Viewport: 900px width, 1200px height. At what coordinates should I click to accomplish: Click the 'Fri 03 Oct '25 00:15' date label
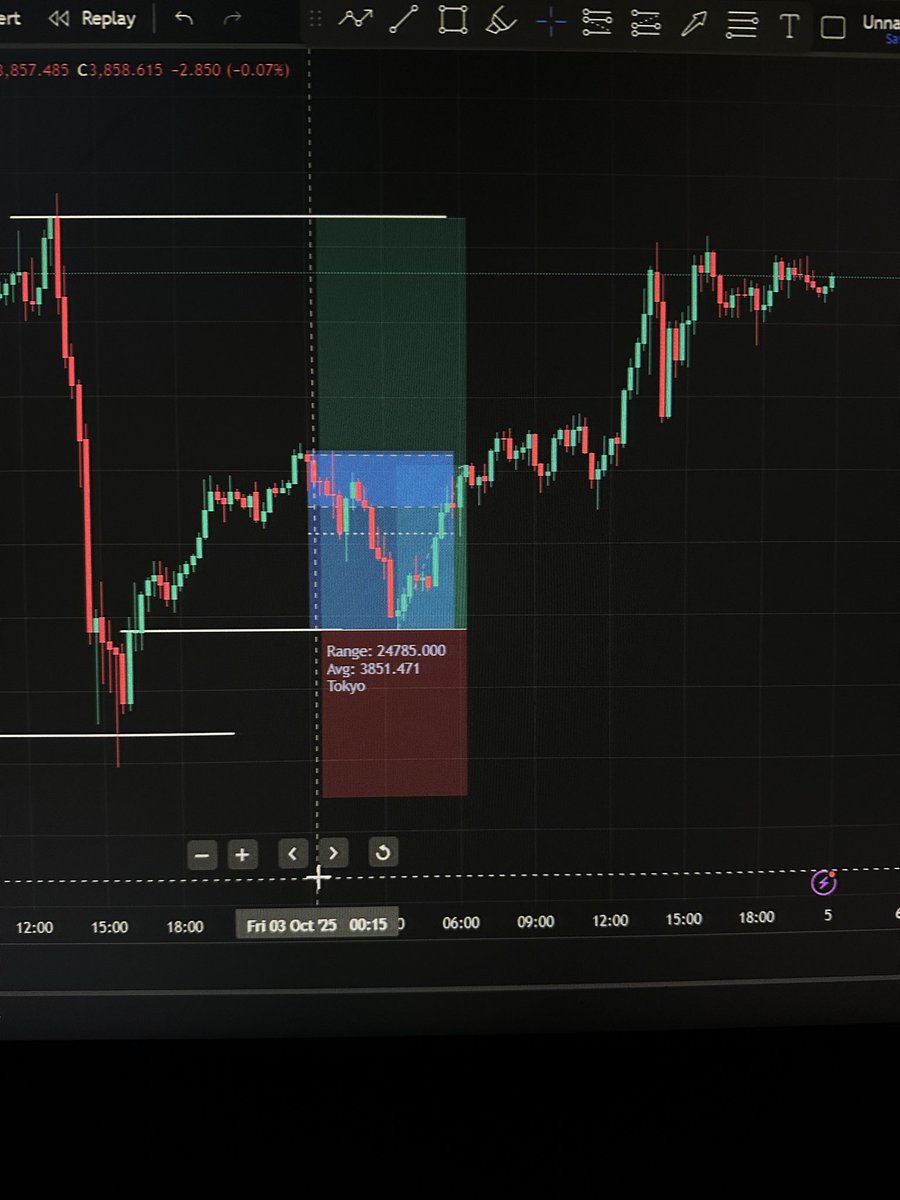(x=317, y=925)
